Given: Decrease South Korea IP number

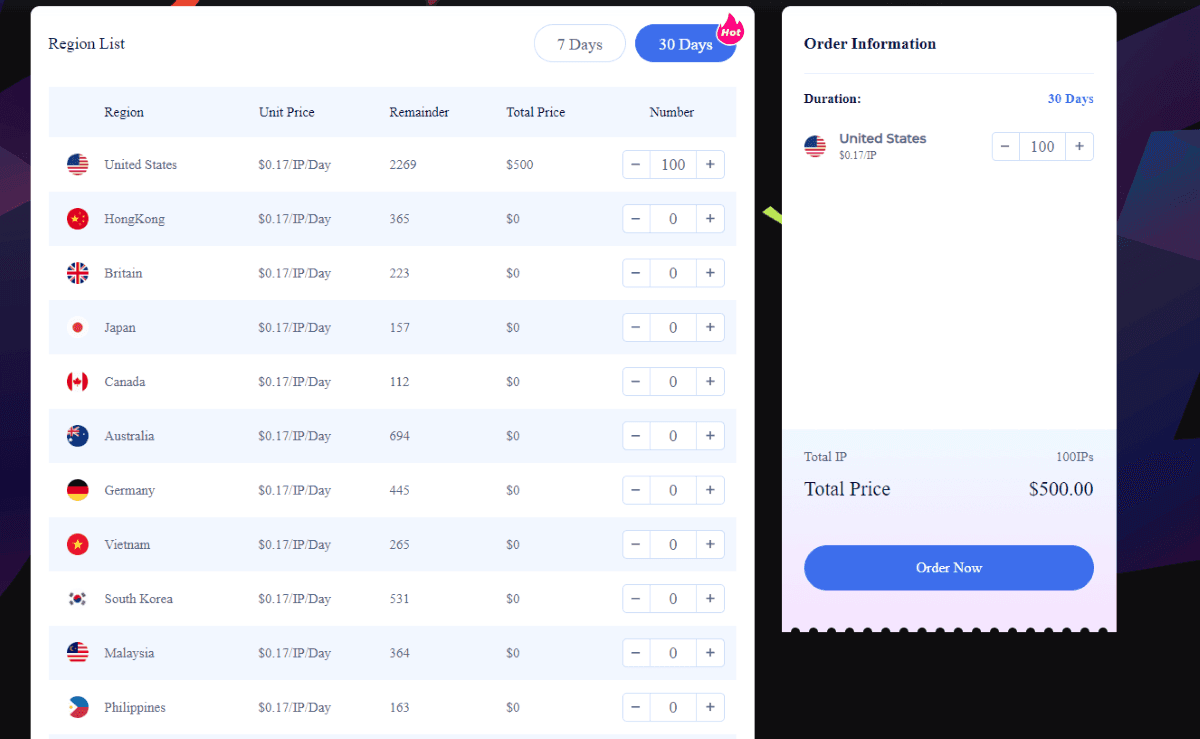Looking at the screenshot, I should coord(636,599).
